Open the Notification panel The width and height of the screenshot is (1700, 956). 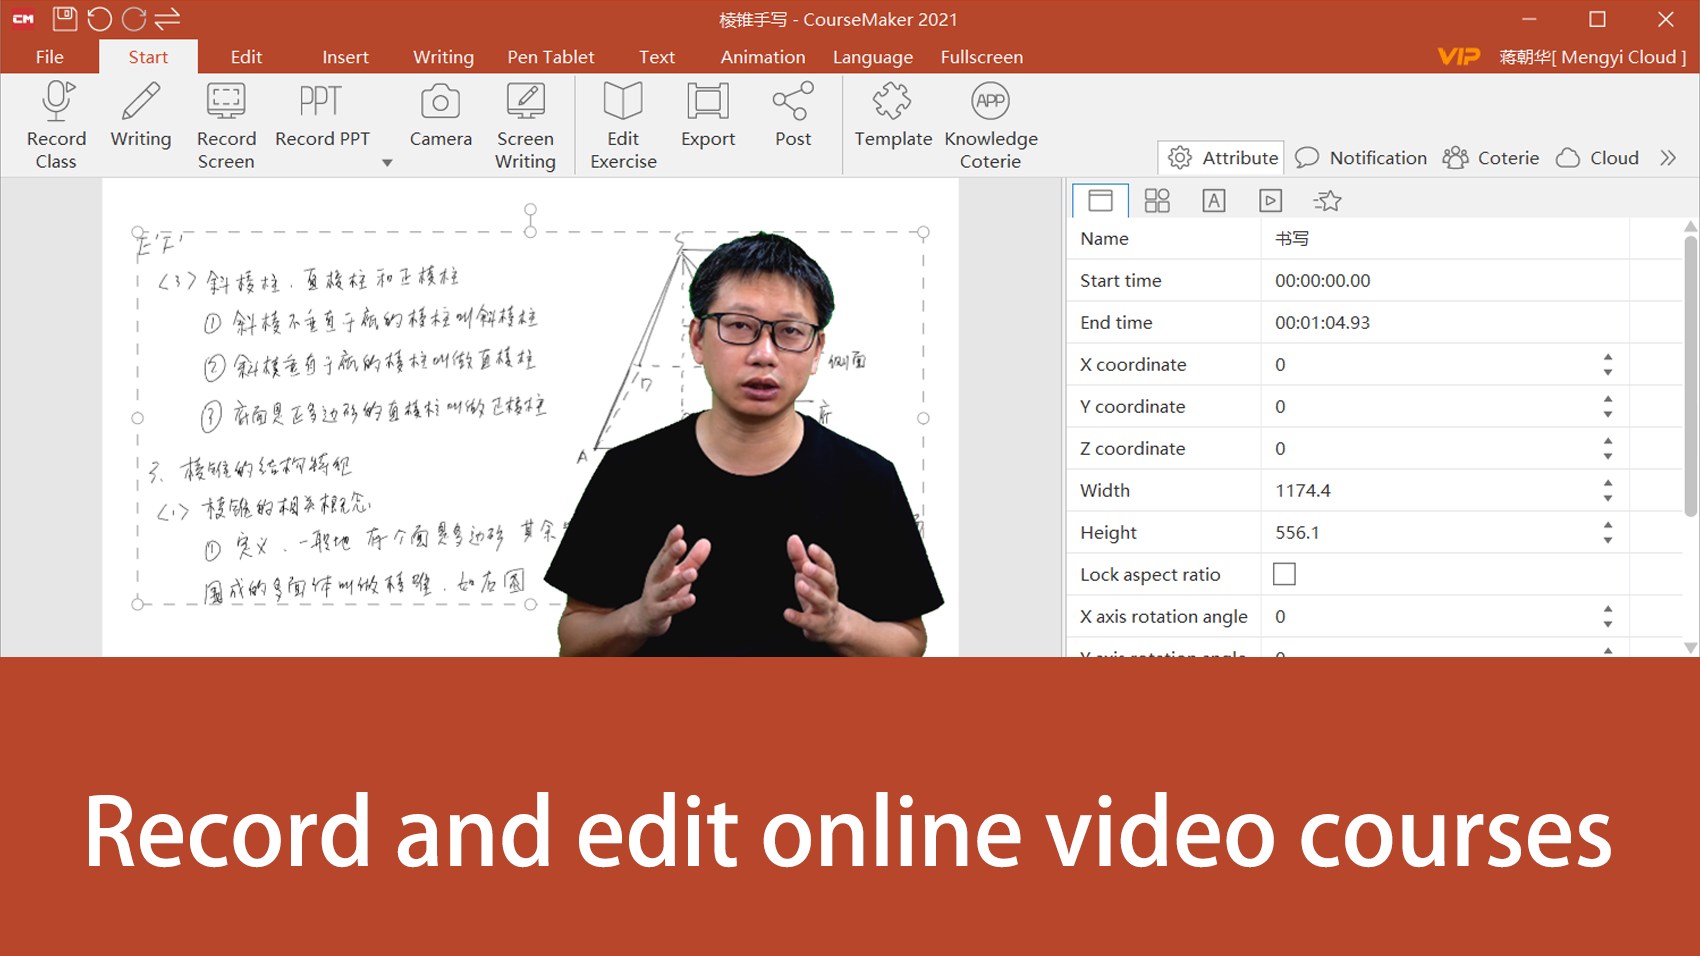(1361, 158)
